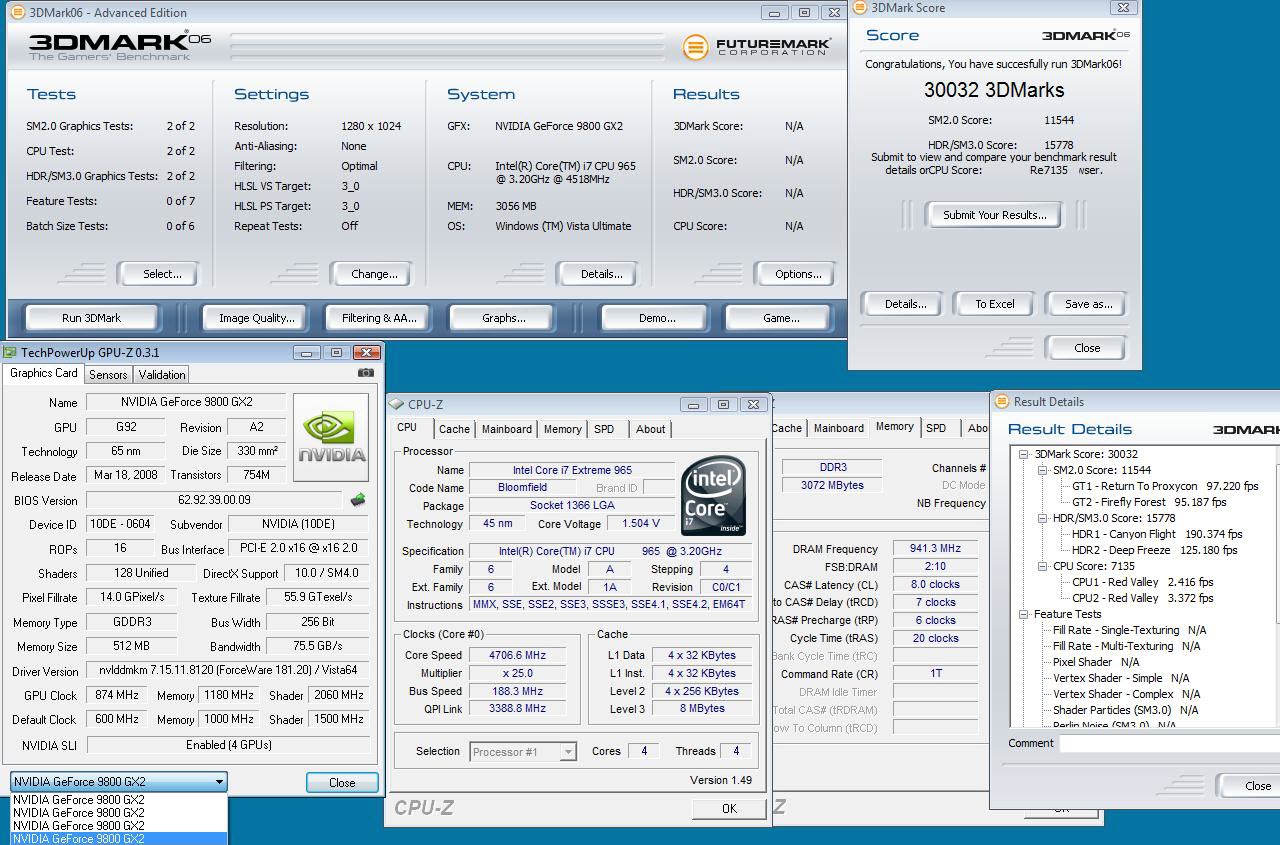Select CPU1 - Red Valley row
Screen dimensions: 1280x845
1142,582
